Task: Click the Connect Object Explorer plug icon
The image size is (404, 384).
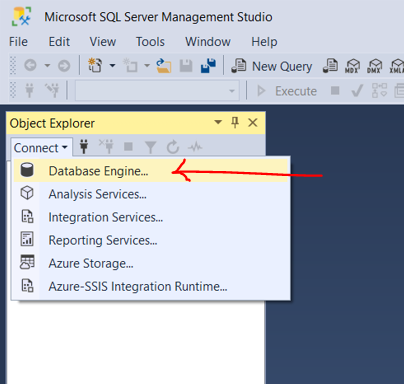Action: click(84, 147)
